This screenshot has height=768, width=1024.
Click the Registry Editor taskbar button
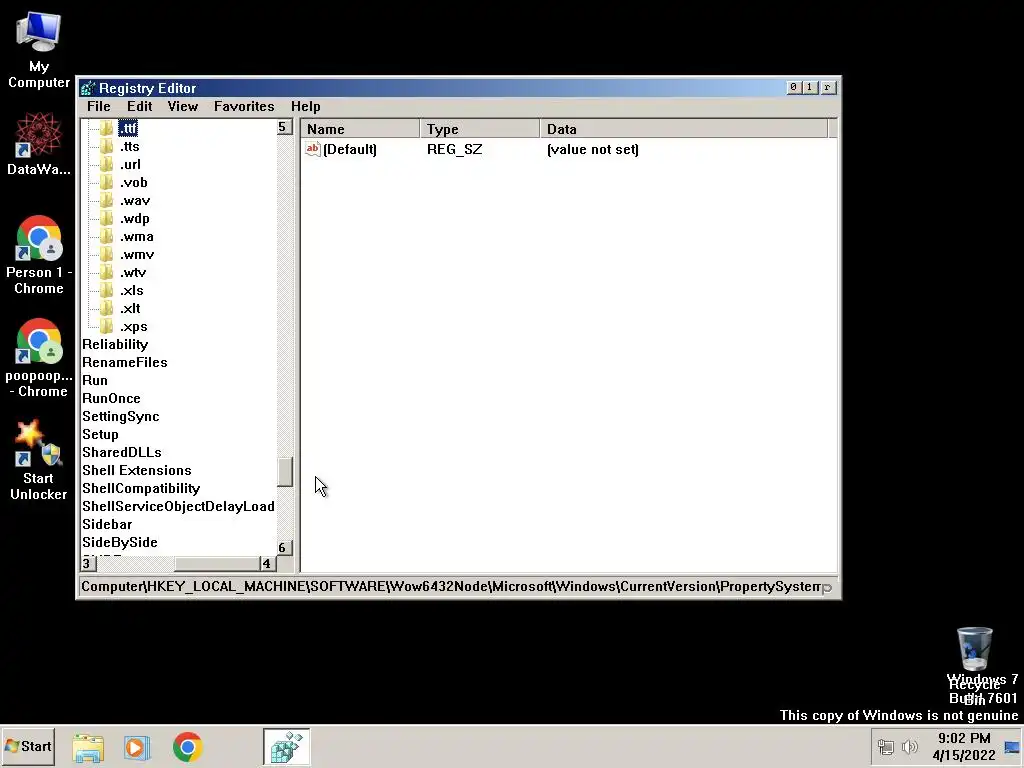287,746
